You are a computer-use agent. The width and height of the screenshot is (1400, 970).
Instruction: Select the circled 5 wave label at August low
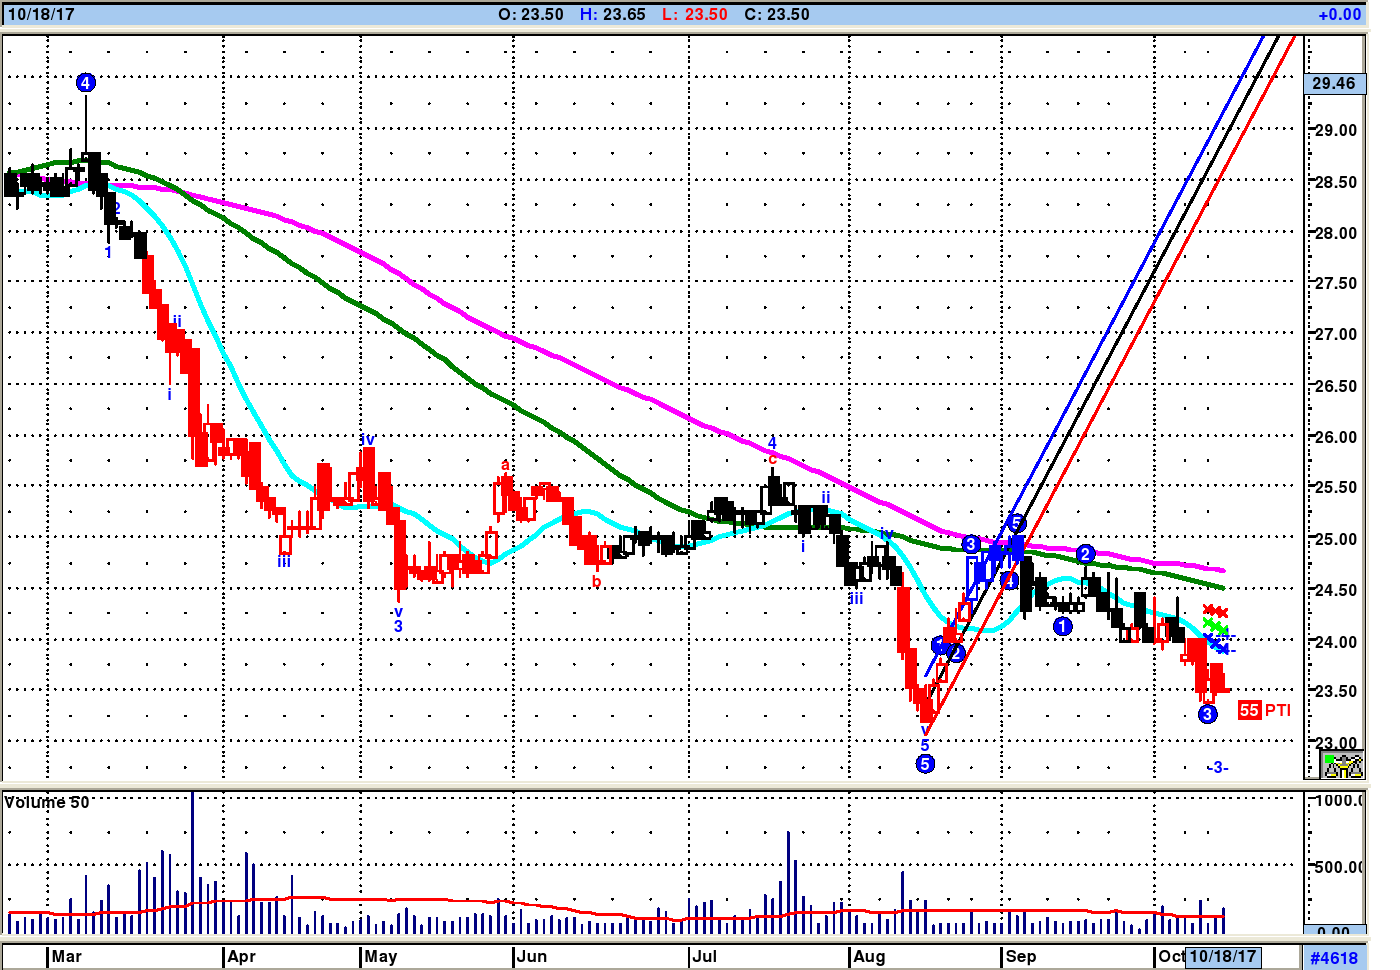click(925, 764)
